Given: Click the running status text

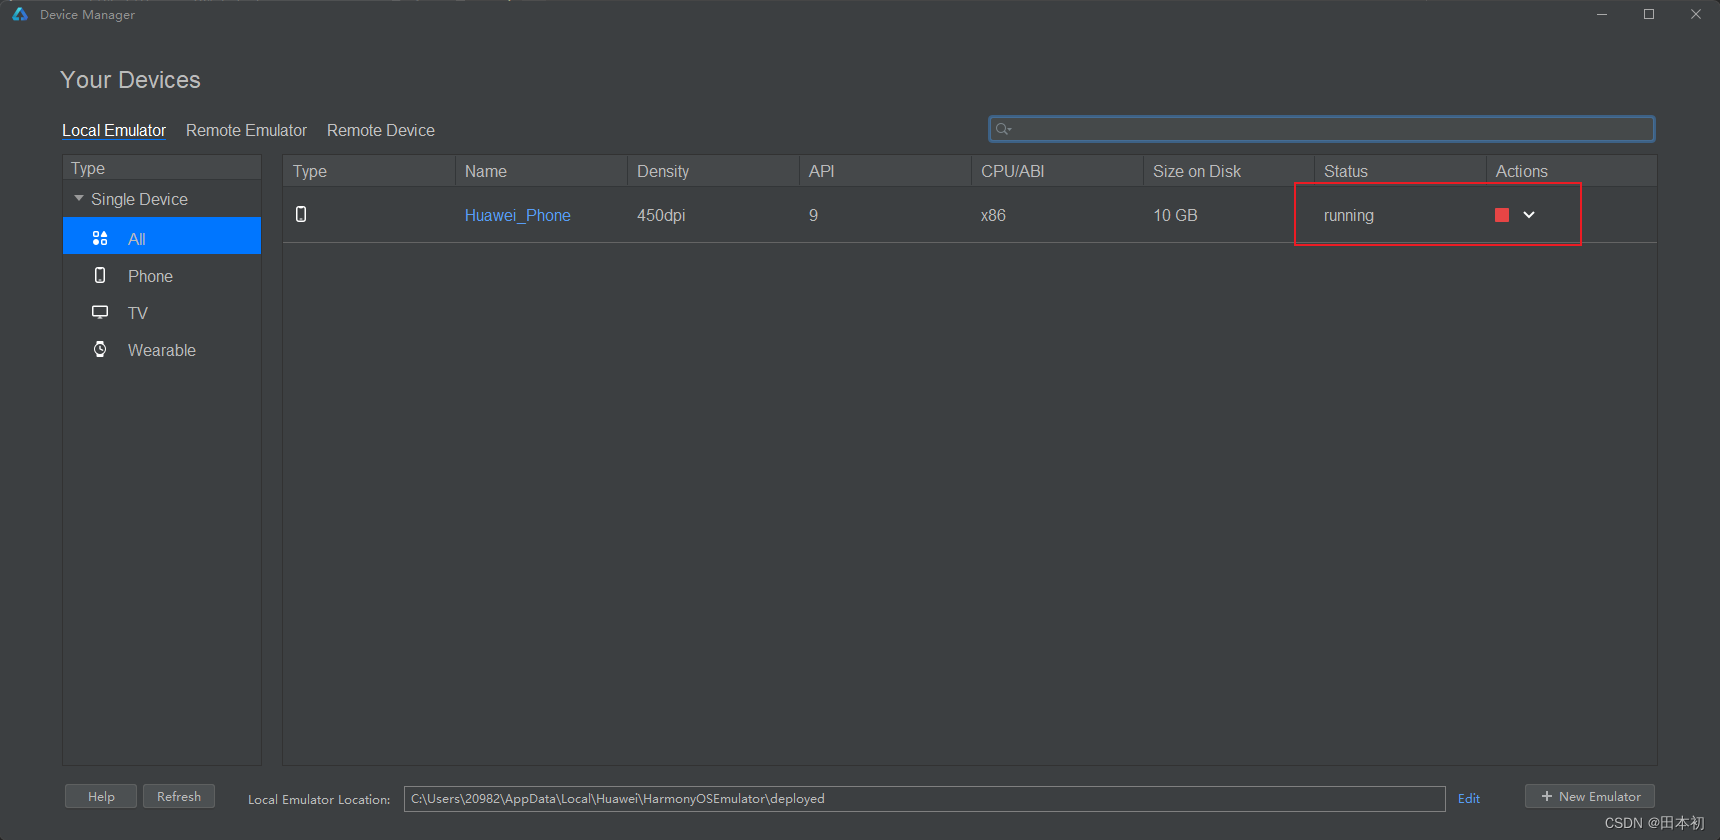Looking at the screenshot, I should pyautogui.click(x=1349, y=215).
